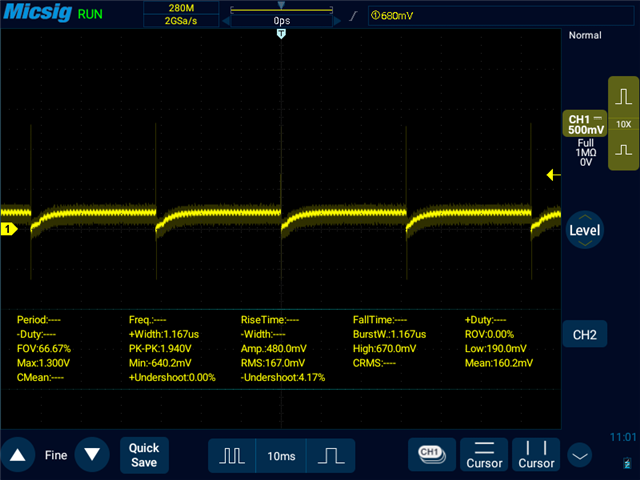Select the CRMS measurement readout
The height and width of the screenshot is (480, 640).
pos(374,363)
